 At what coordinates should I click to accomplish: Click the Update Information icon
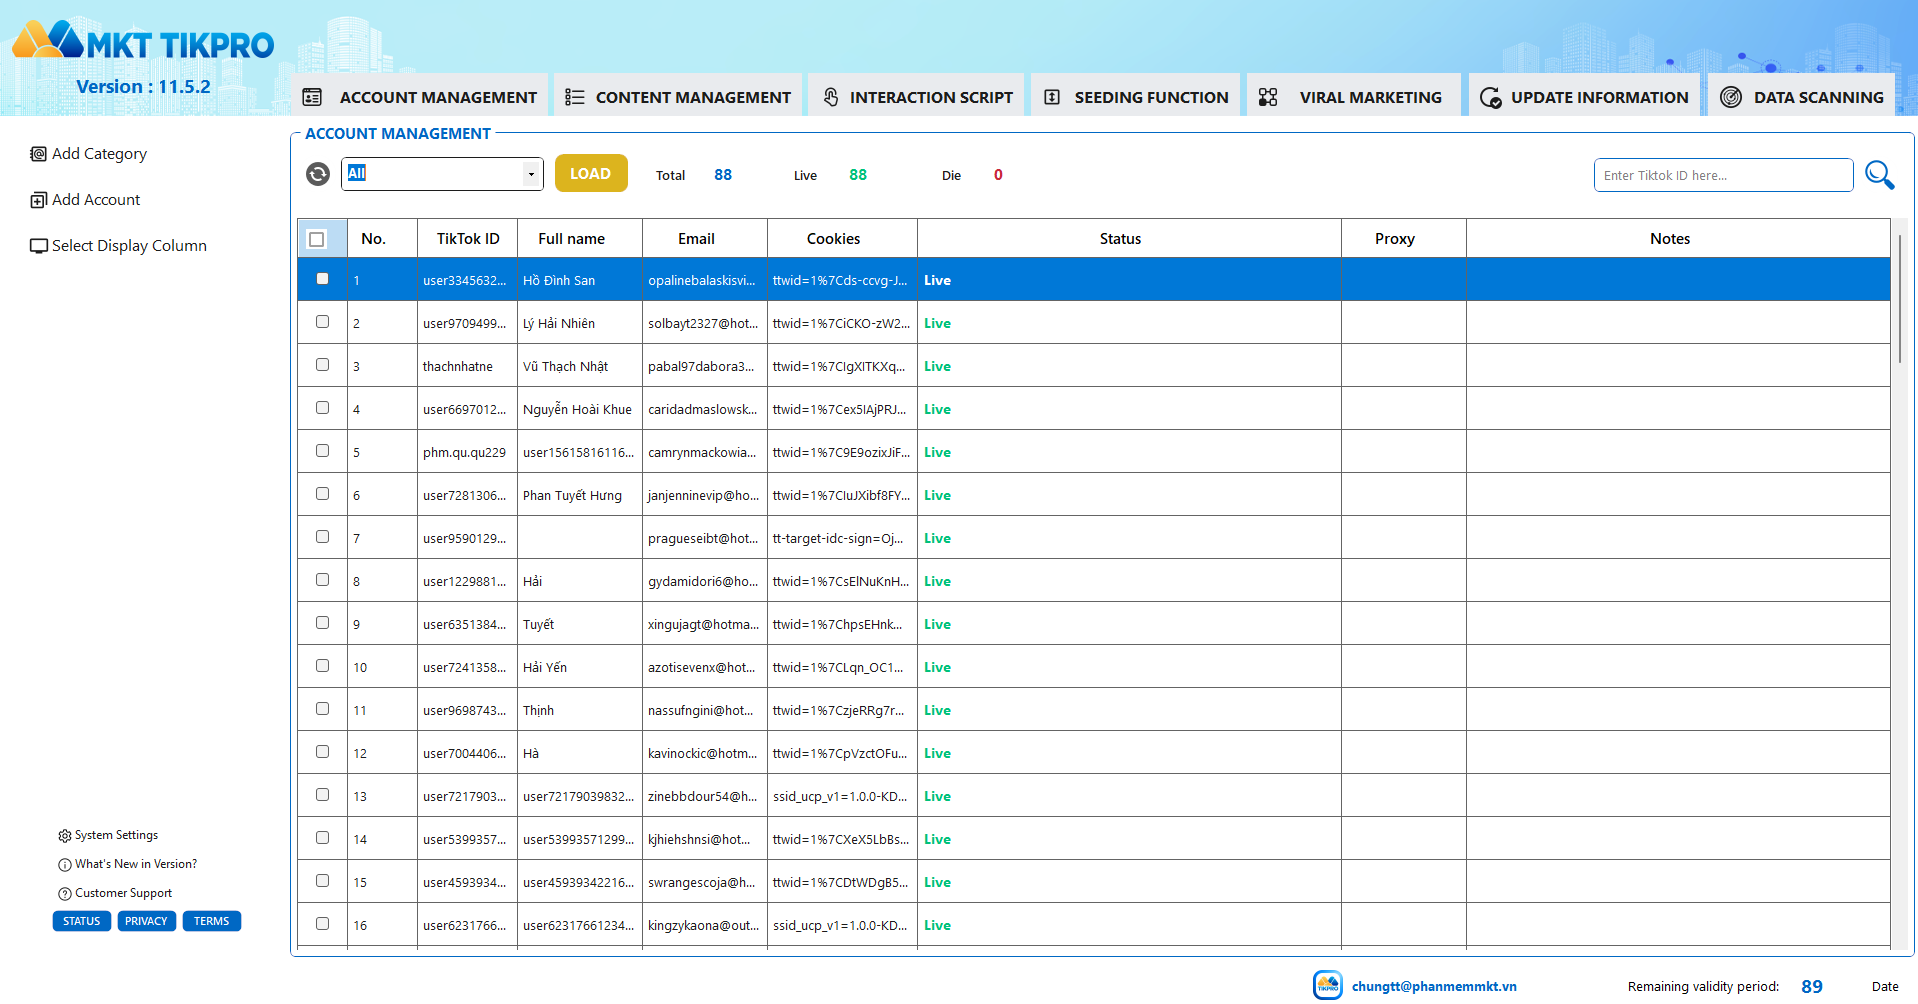tap(1490, 97)
